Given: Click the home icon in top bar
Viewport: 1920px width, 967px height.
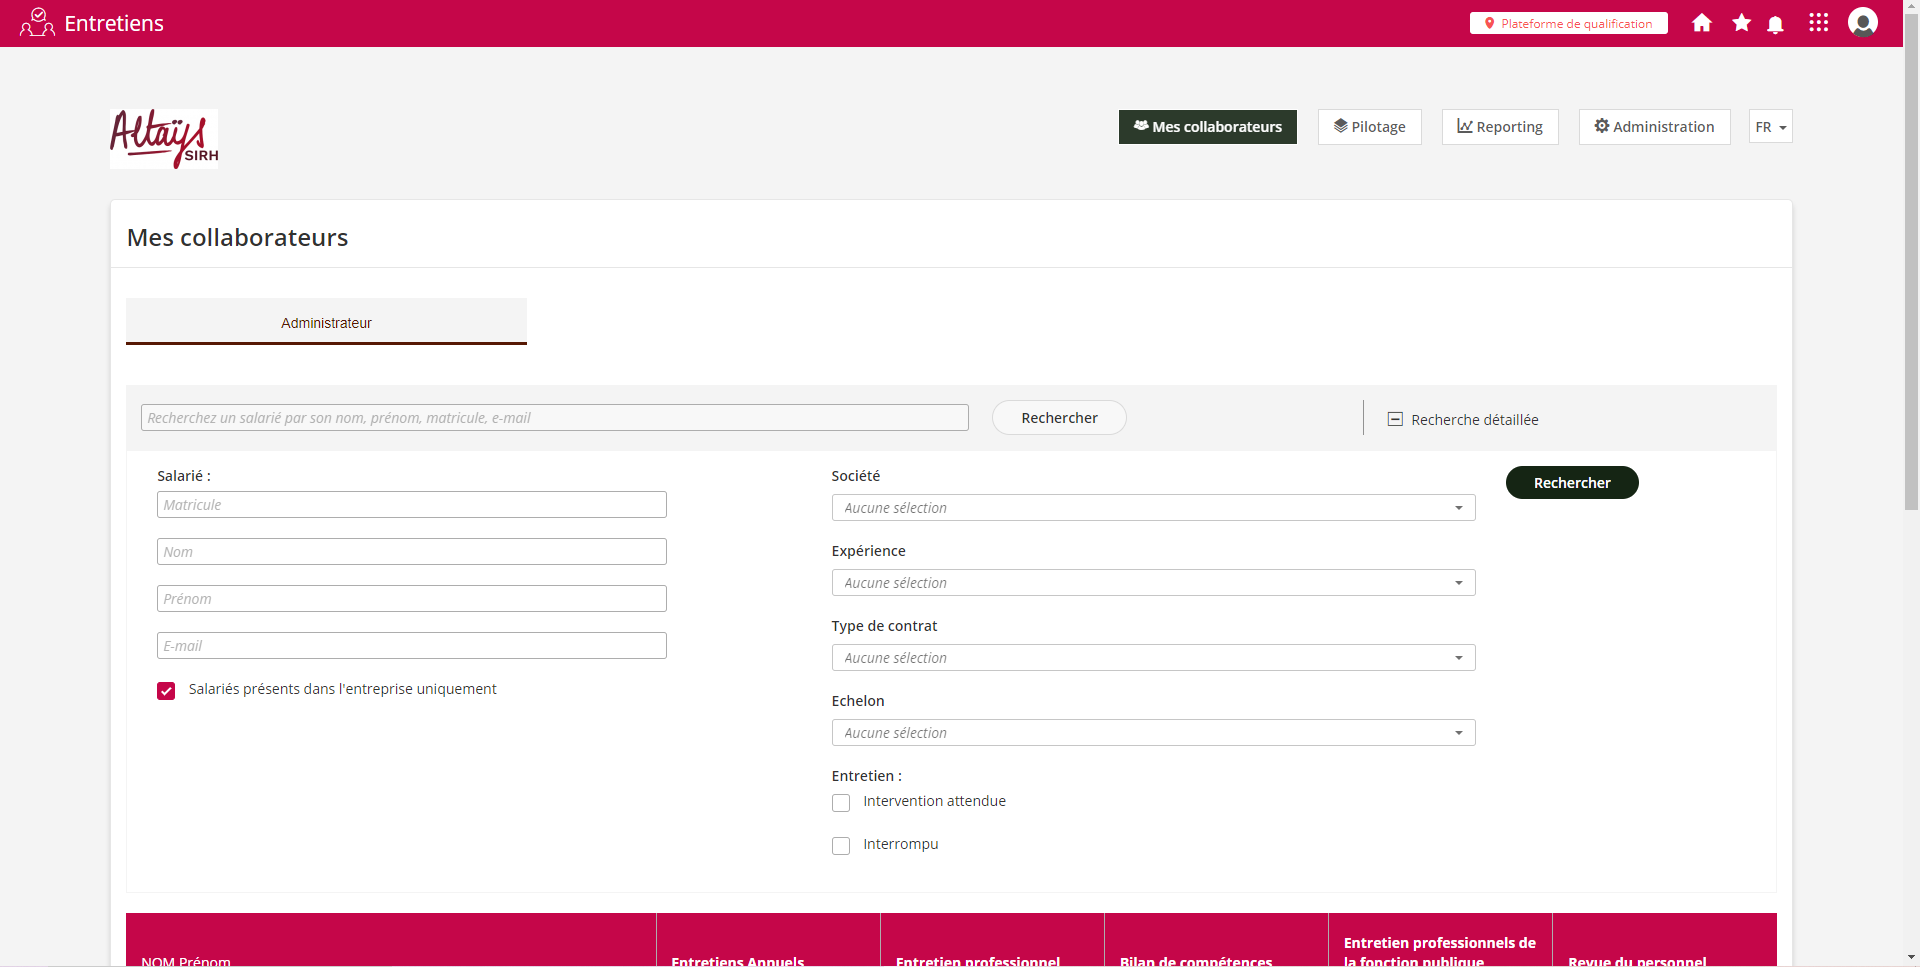Looking at the screenshot, I should tap(1701, 23).
